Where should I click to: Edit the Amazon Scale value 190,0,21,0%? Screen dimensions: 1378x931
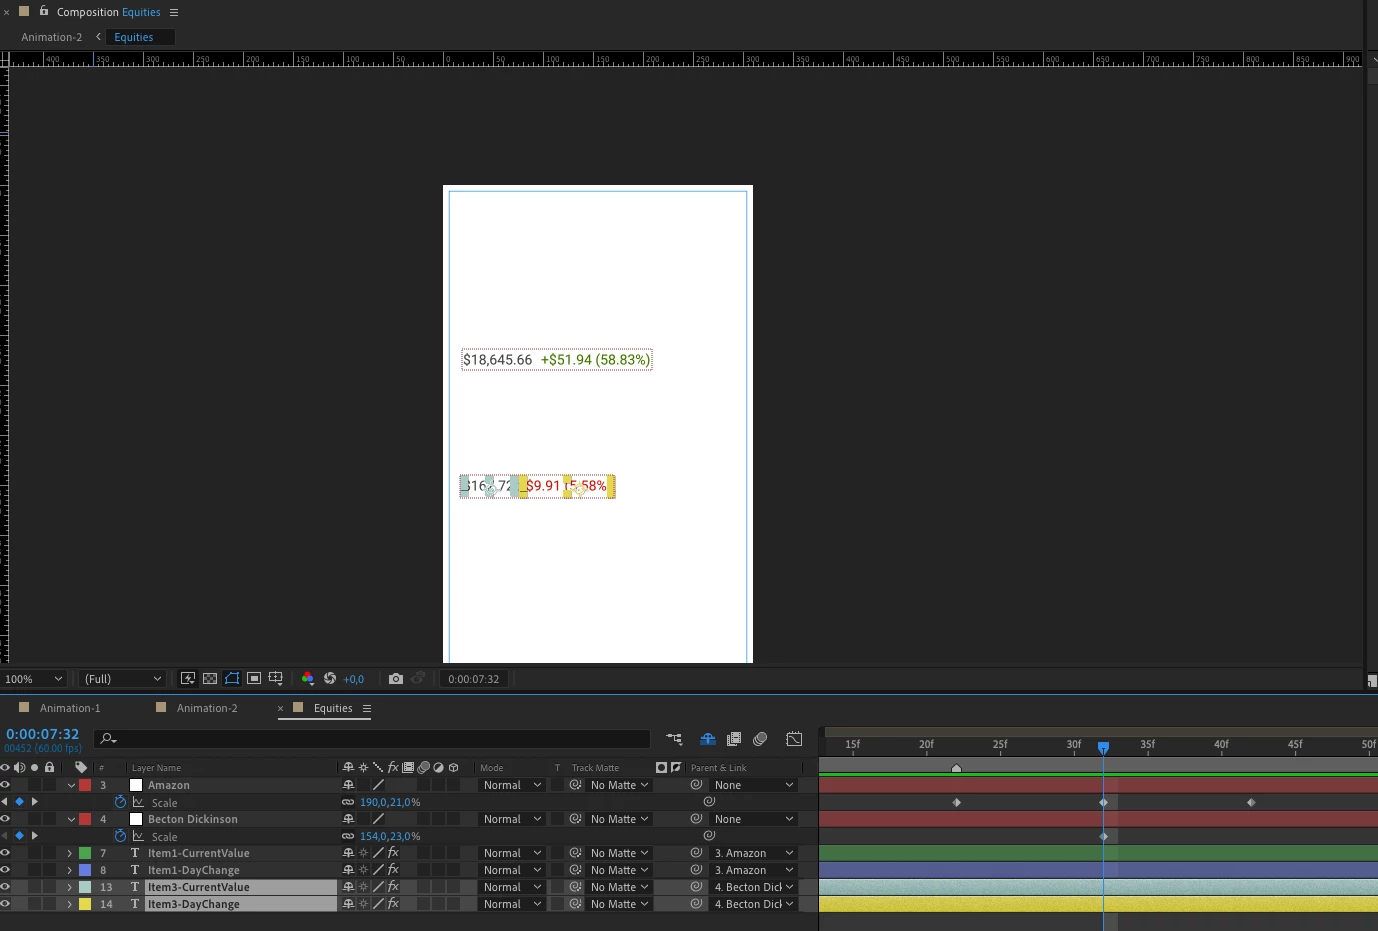click(390, 802)
